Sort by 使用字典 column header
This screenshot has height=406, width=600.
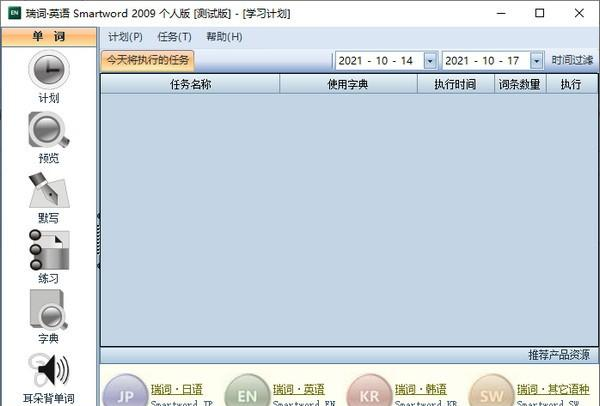click(x=348, y=84)
